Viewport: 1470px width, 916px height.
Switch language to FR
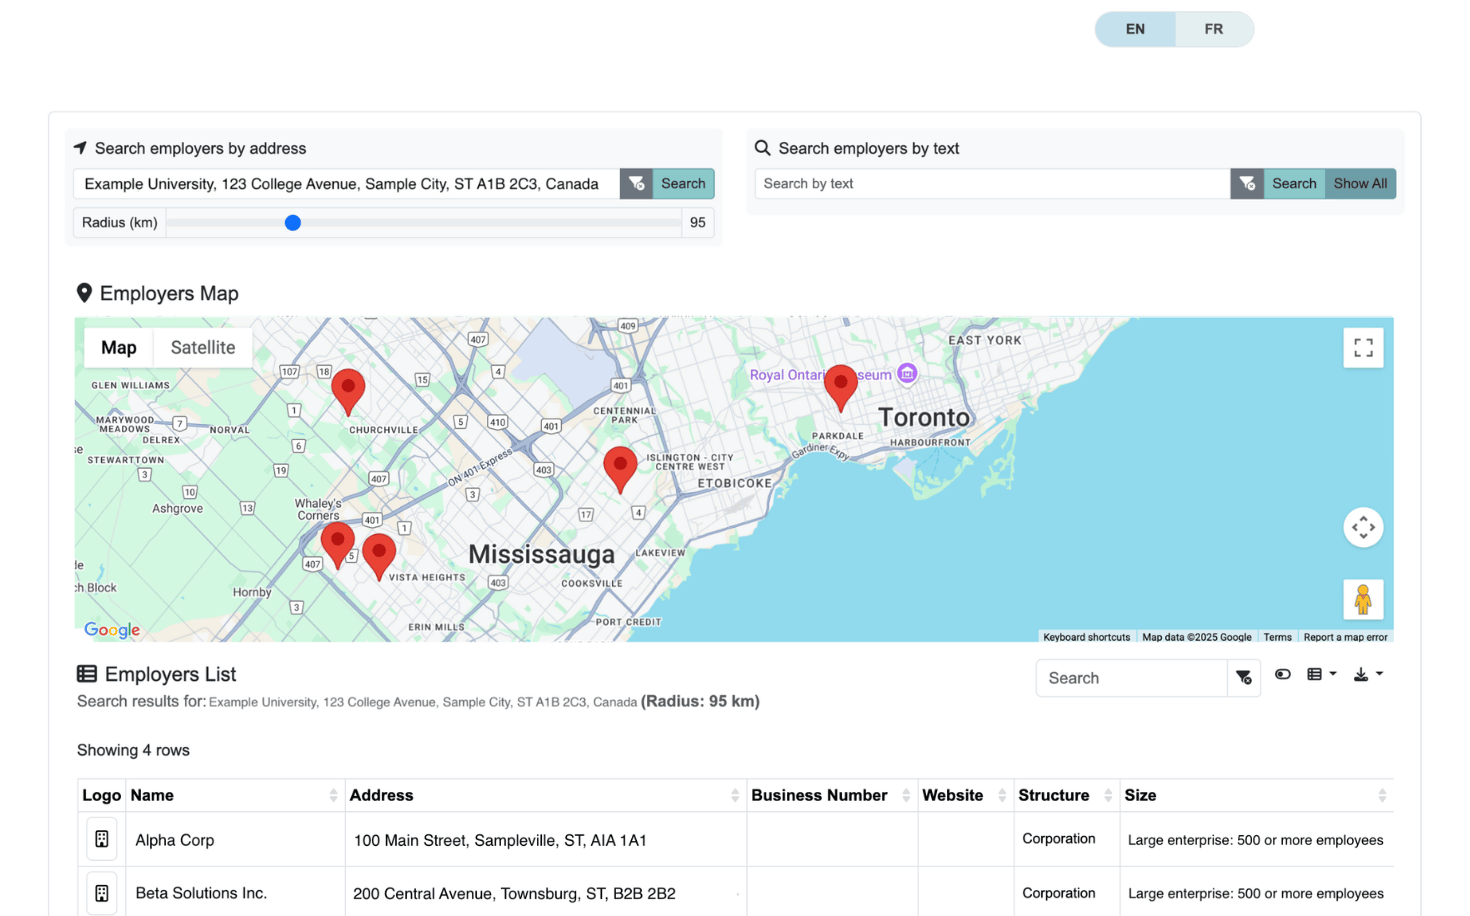1214,29
